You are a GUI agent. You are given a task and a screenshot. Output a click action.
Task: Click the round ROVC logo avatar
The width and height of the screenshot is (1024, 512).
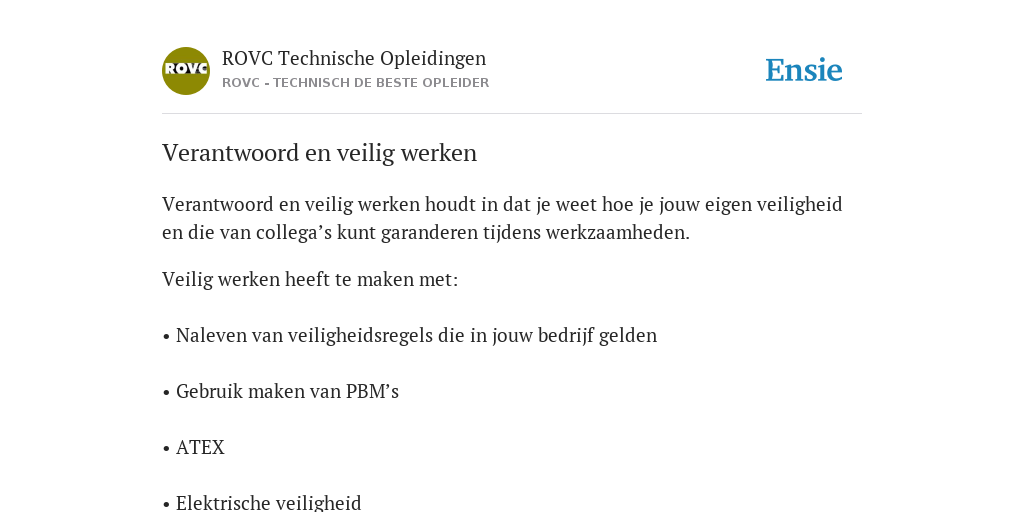click(186, 71)
